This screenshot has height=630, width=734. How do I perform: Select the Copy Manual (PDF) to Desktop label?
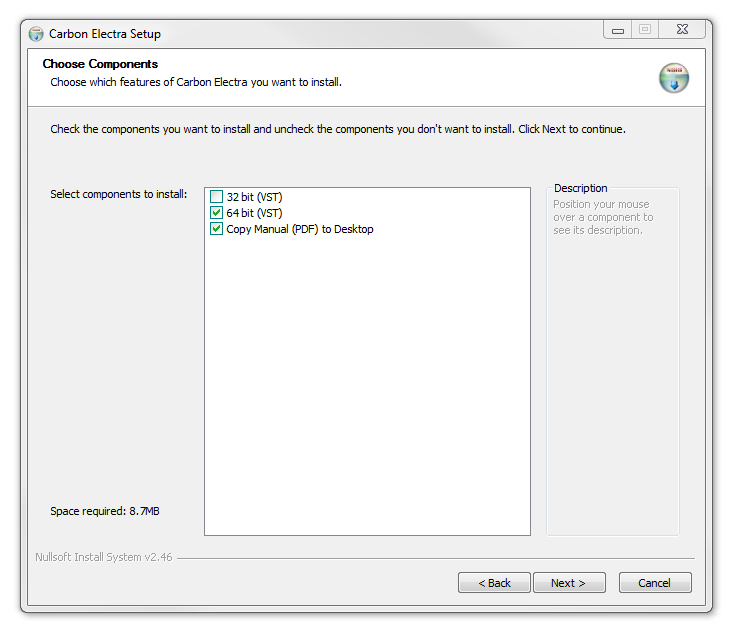pyautogui.click(x=299, y=229)
